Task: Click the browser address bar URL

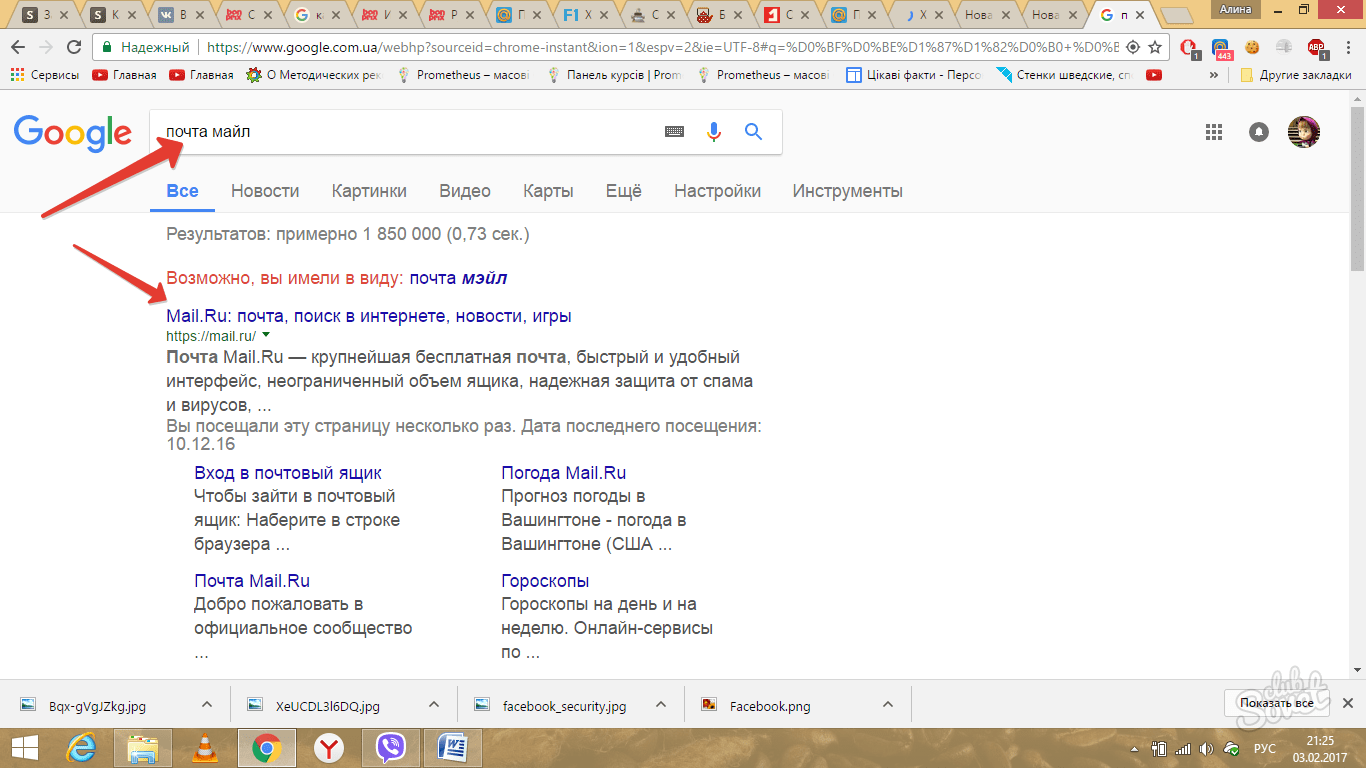Action: (660, 47)
